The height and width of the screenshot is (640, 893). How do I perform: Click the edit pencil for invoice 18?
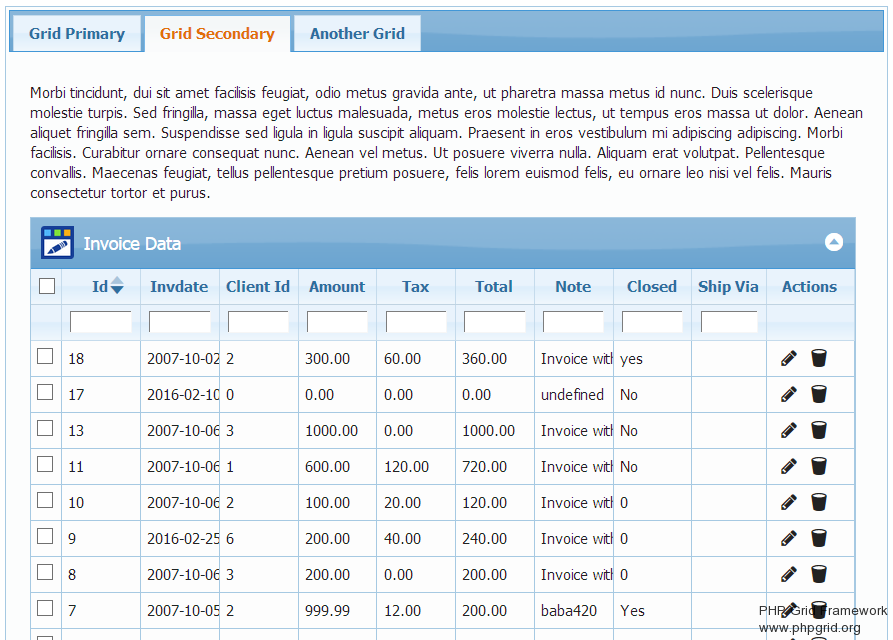789,358
